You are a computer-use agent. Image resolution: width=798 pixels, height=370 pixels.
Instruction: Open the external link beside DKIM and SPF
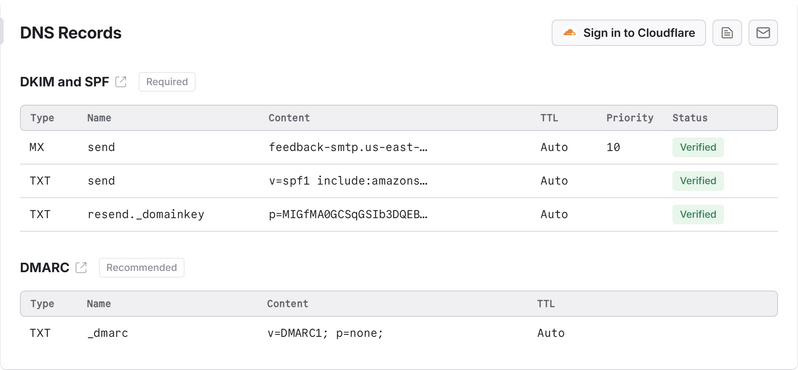[x=121, y=81]
